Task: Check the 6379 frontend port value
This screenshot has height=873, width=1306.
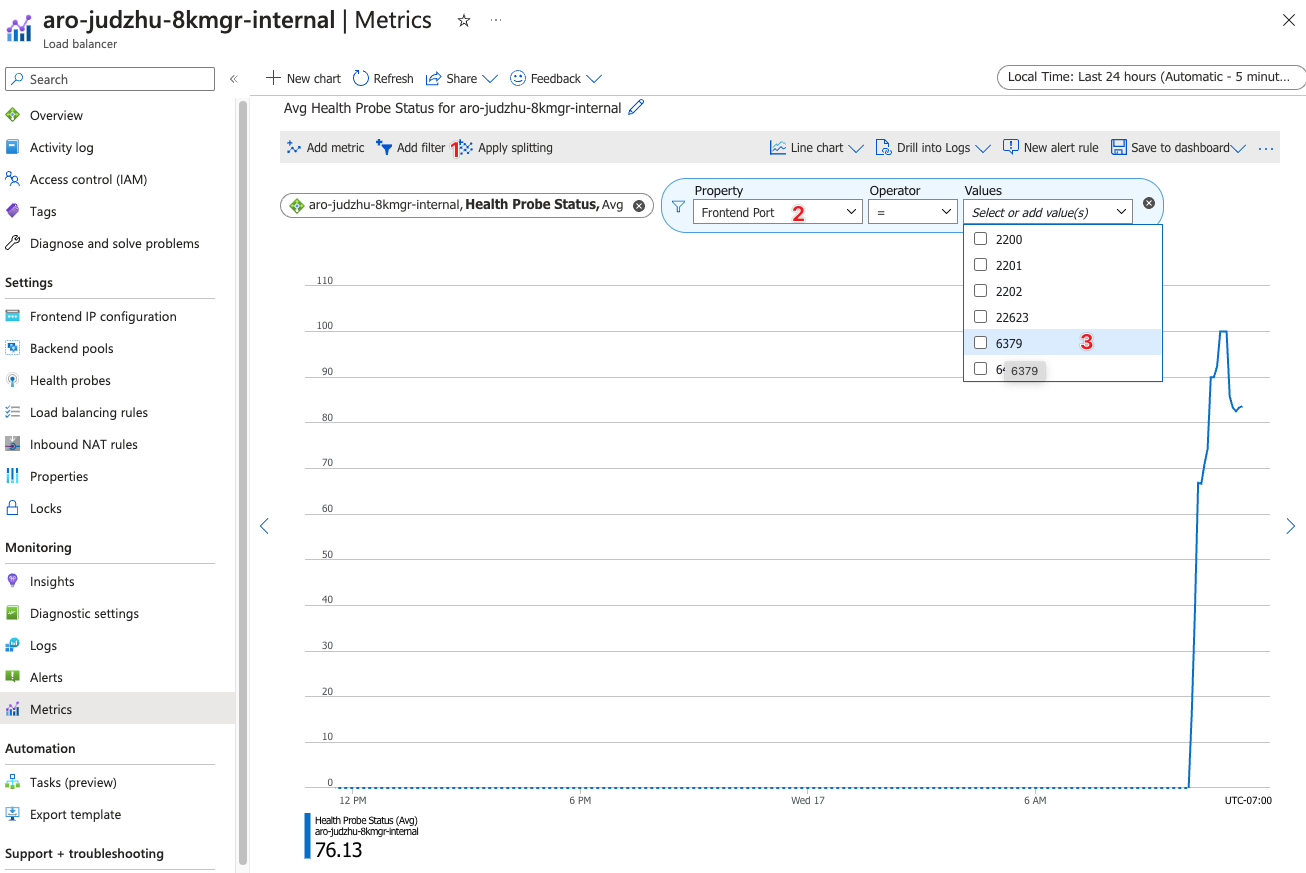Action: pyautogui.click(x=979, y=342)
